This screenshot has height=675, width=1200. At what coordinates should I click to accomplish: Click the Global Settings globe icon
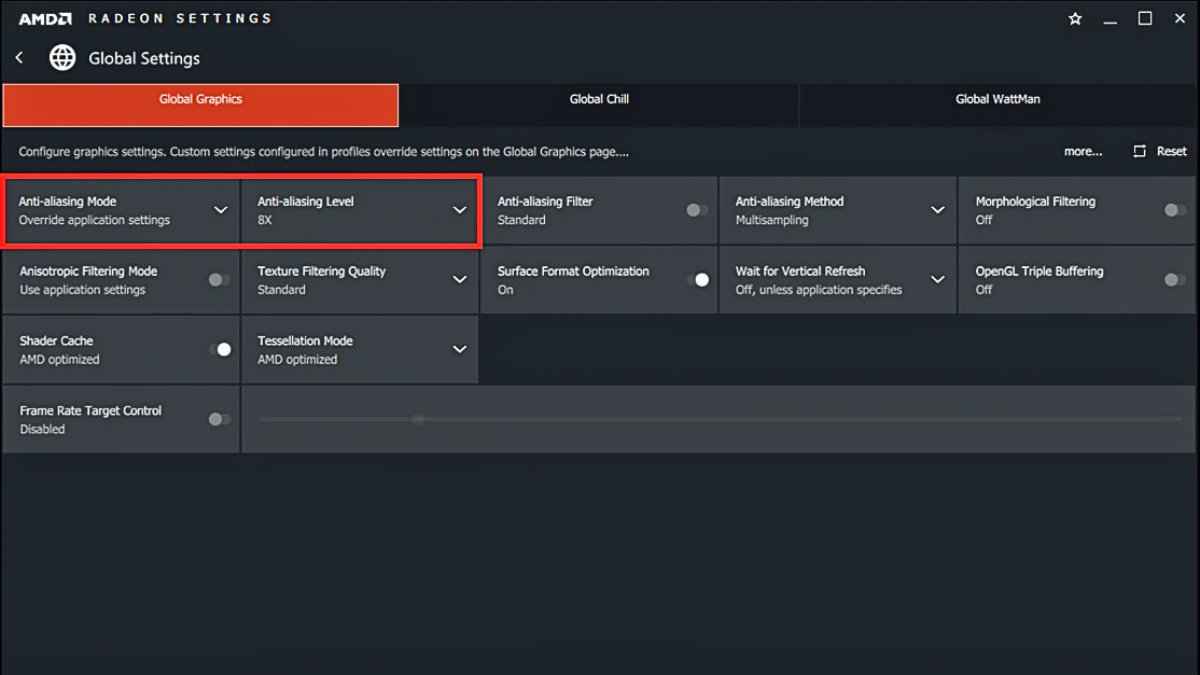click(62, 58)
